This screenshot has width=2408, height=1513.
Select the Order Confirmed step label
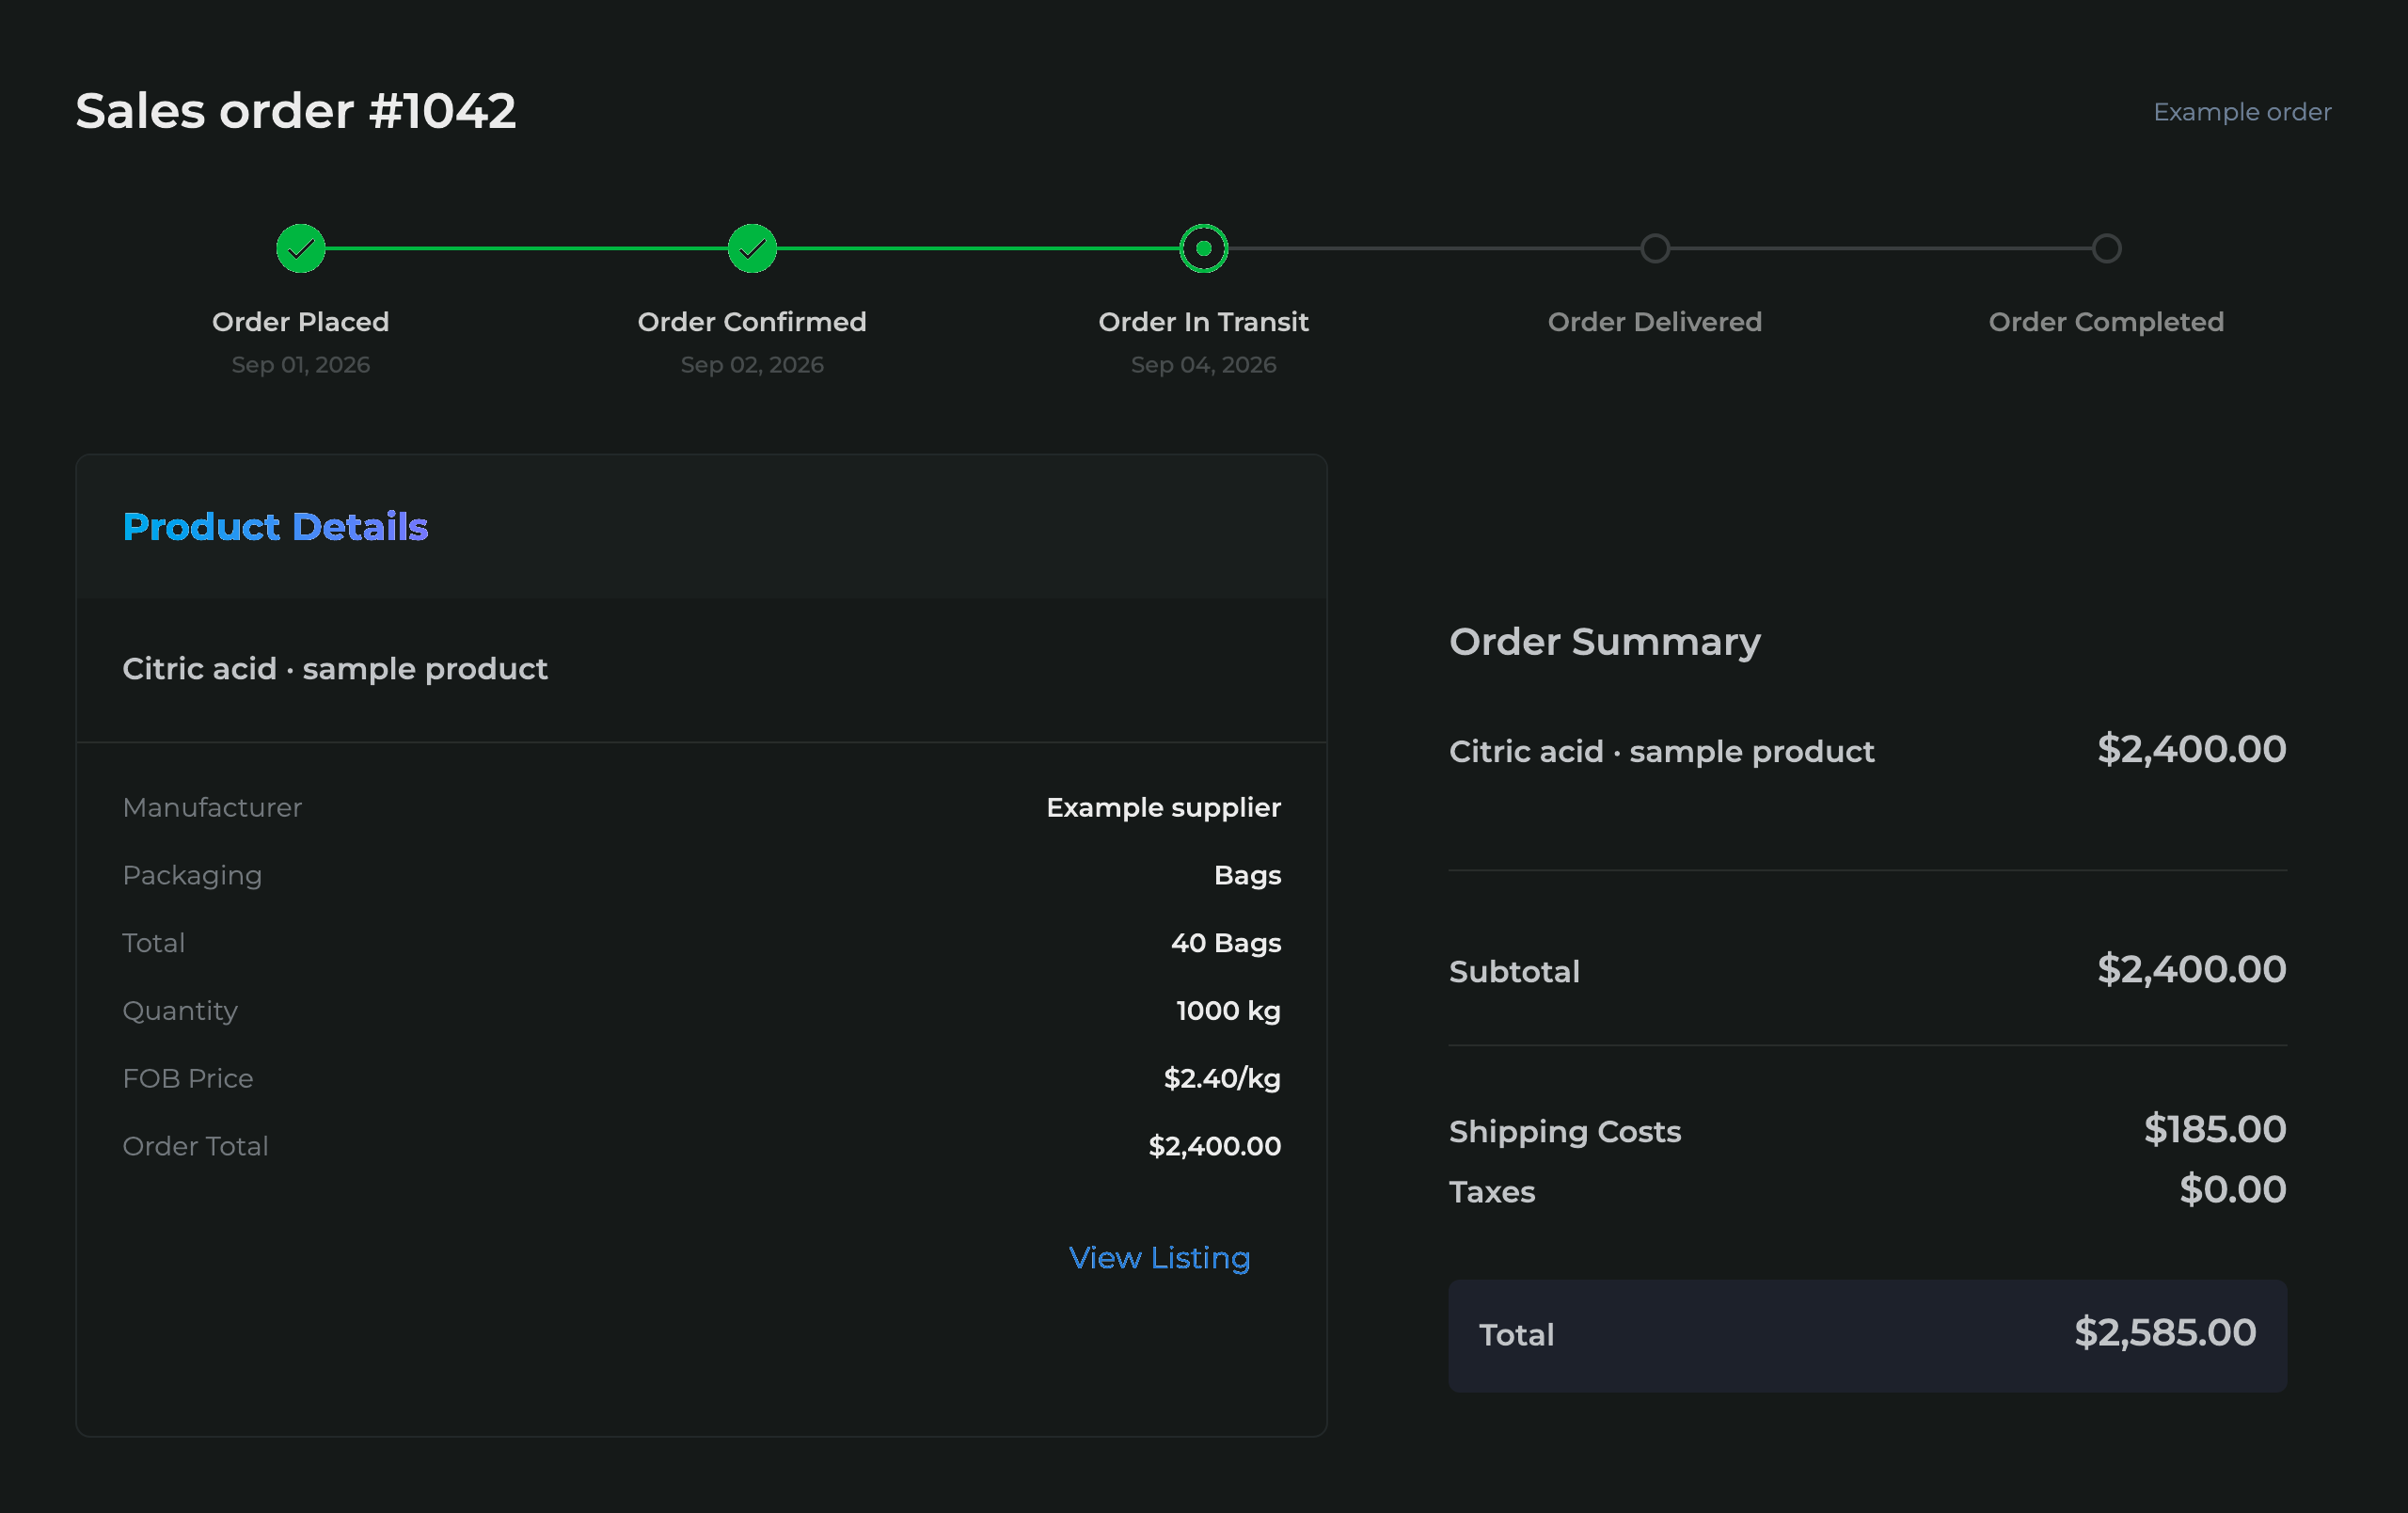[x=752, y=322]
